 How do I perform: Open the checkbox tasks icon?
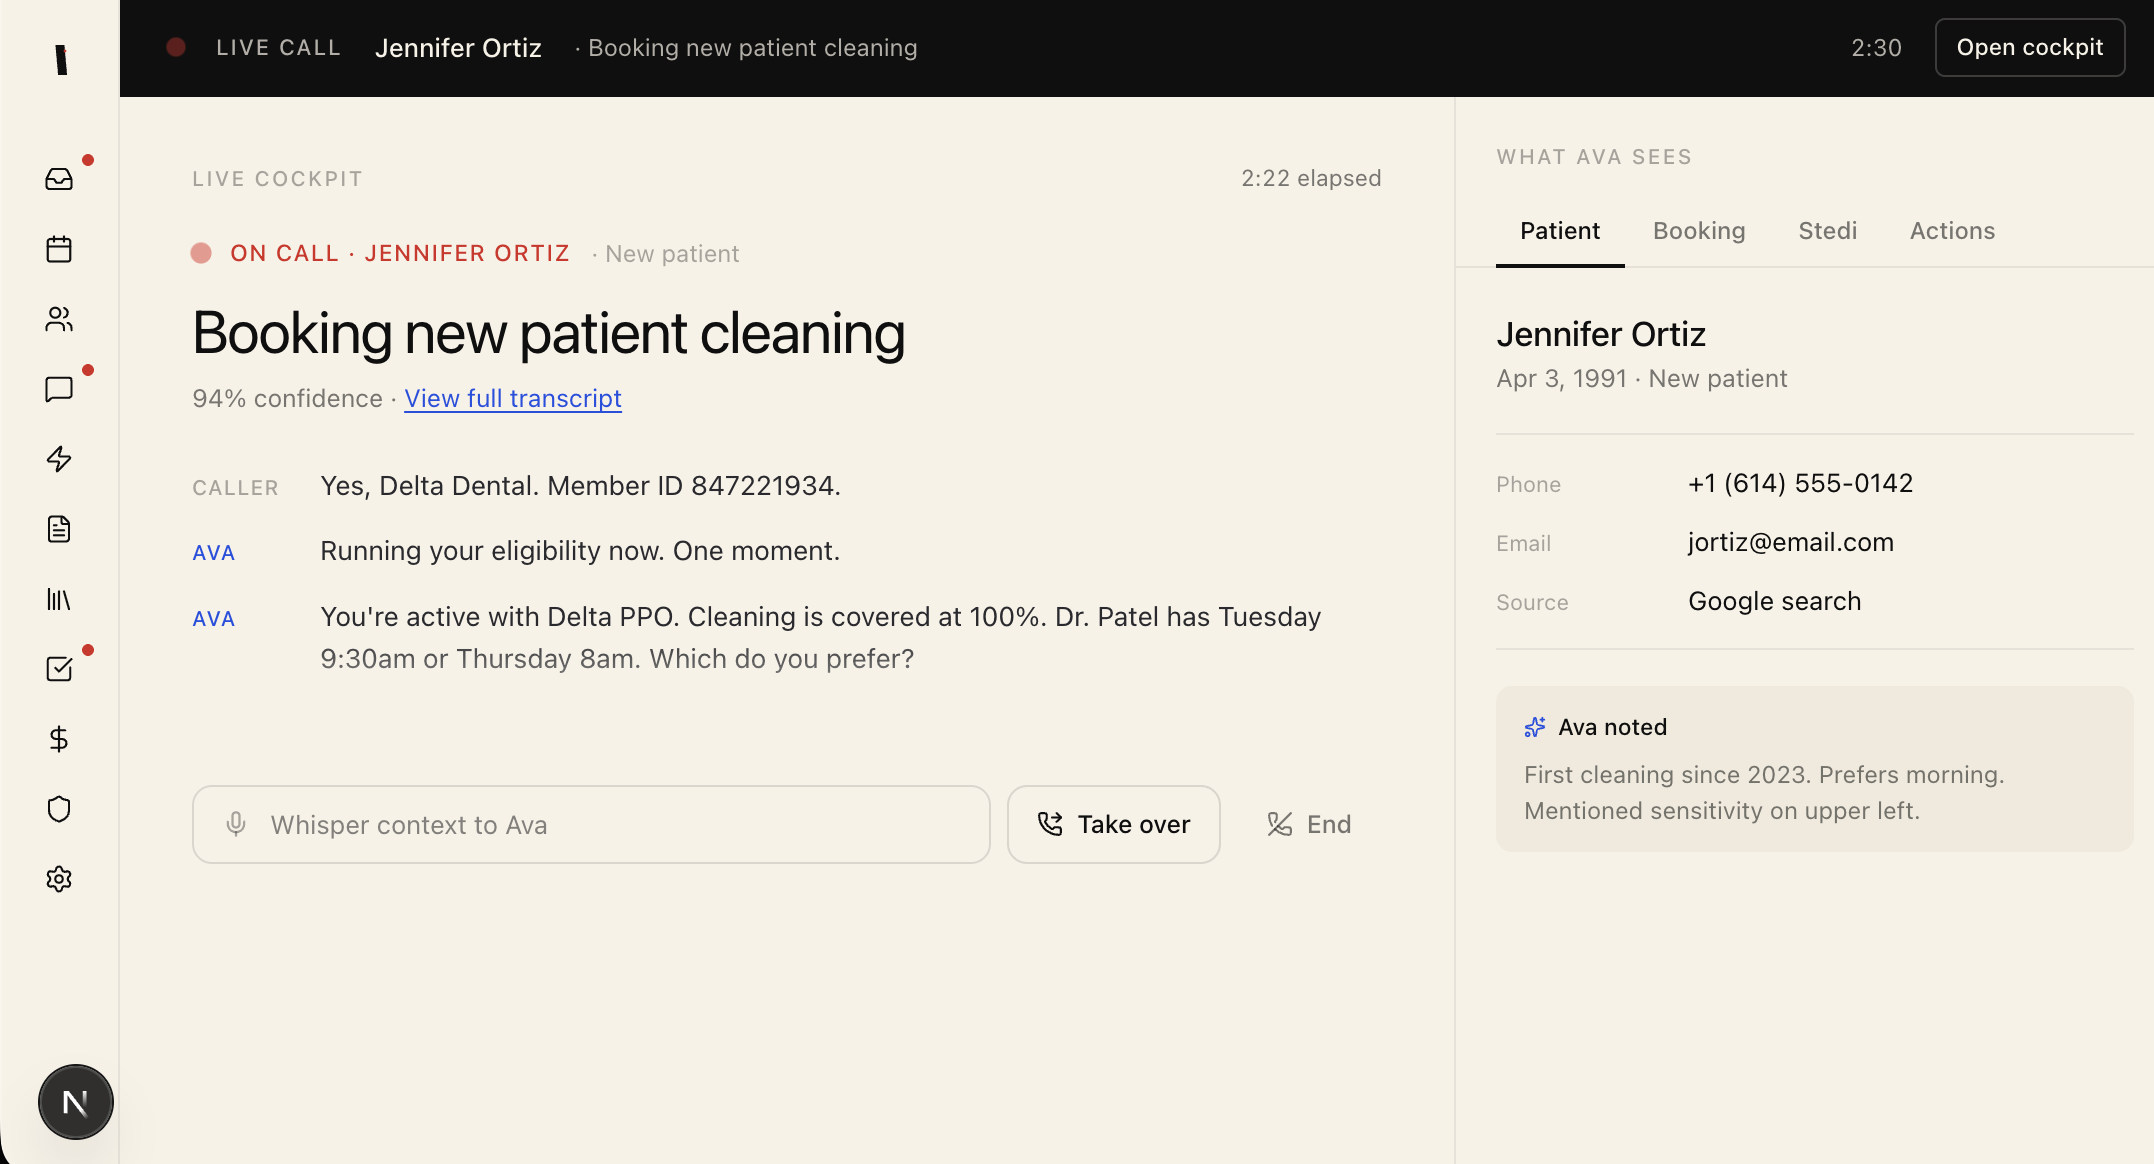(x=59, y=669)
